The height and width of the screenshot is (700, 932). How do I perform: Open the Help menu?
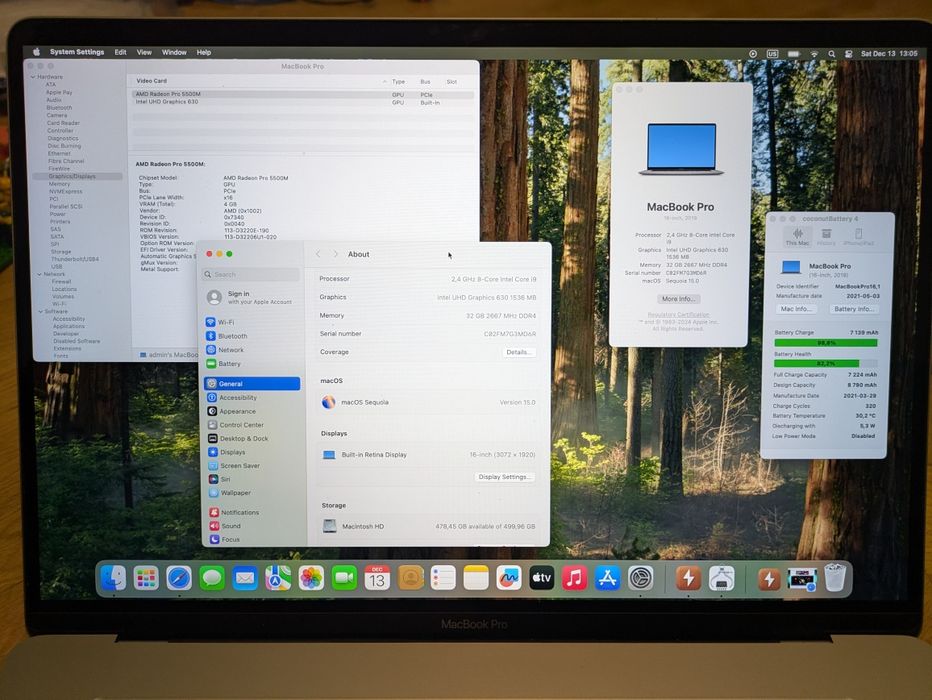pos(204,52)
